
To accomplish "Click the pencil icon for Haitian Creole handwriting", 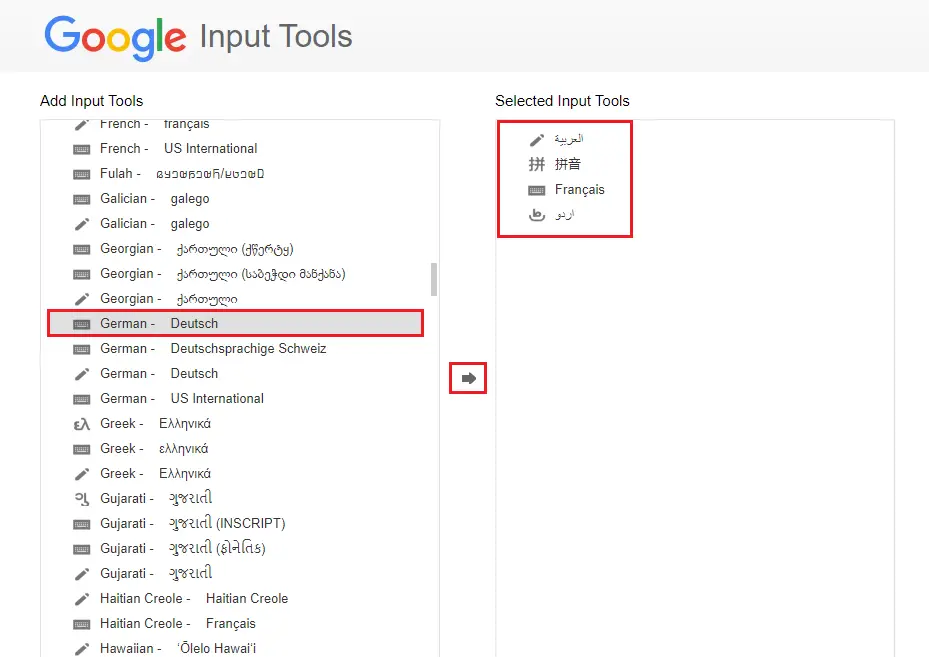I will [81, 598].
